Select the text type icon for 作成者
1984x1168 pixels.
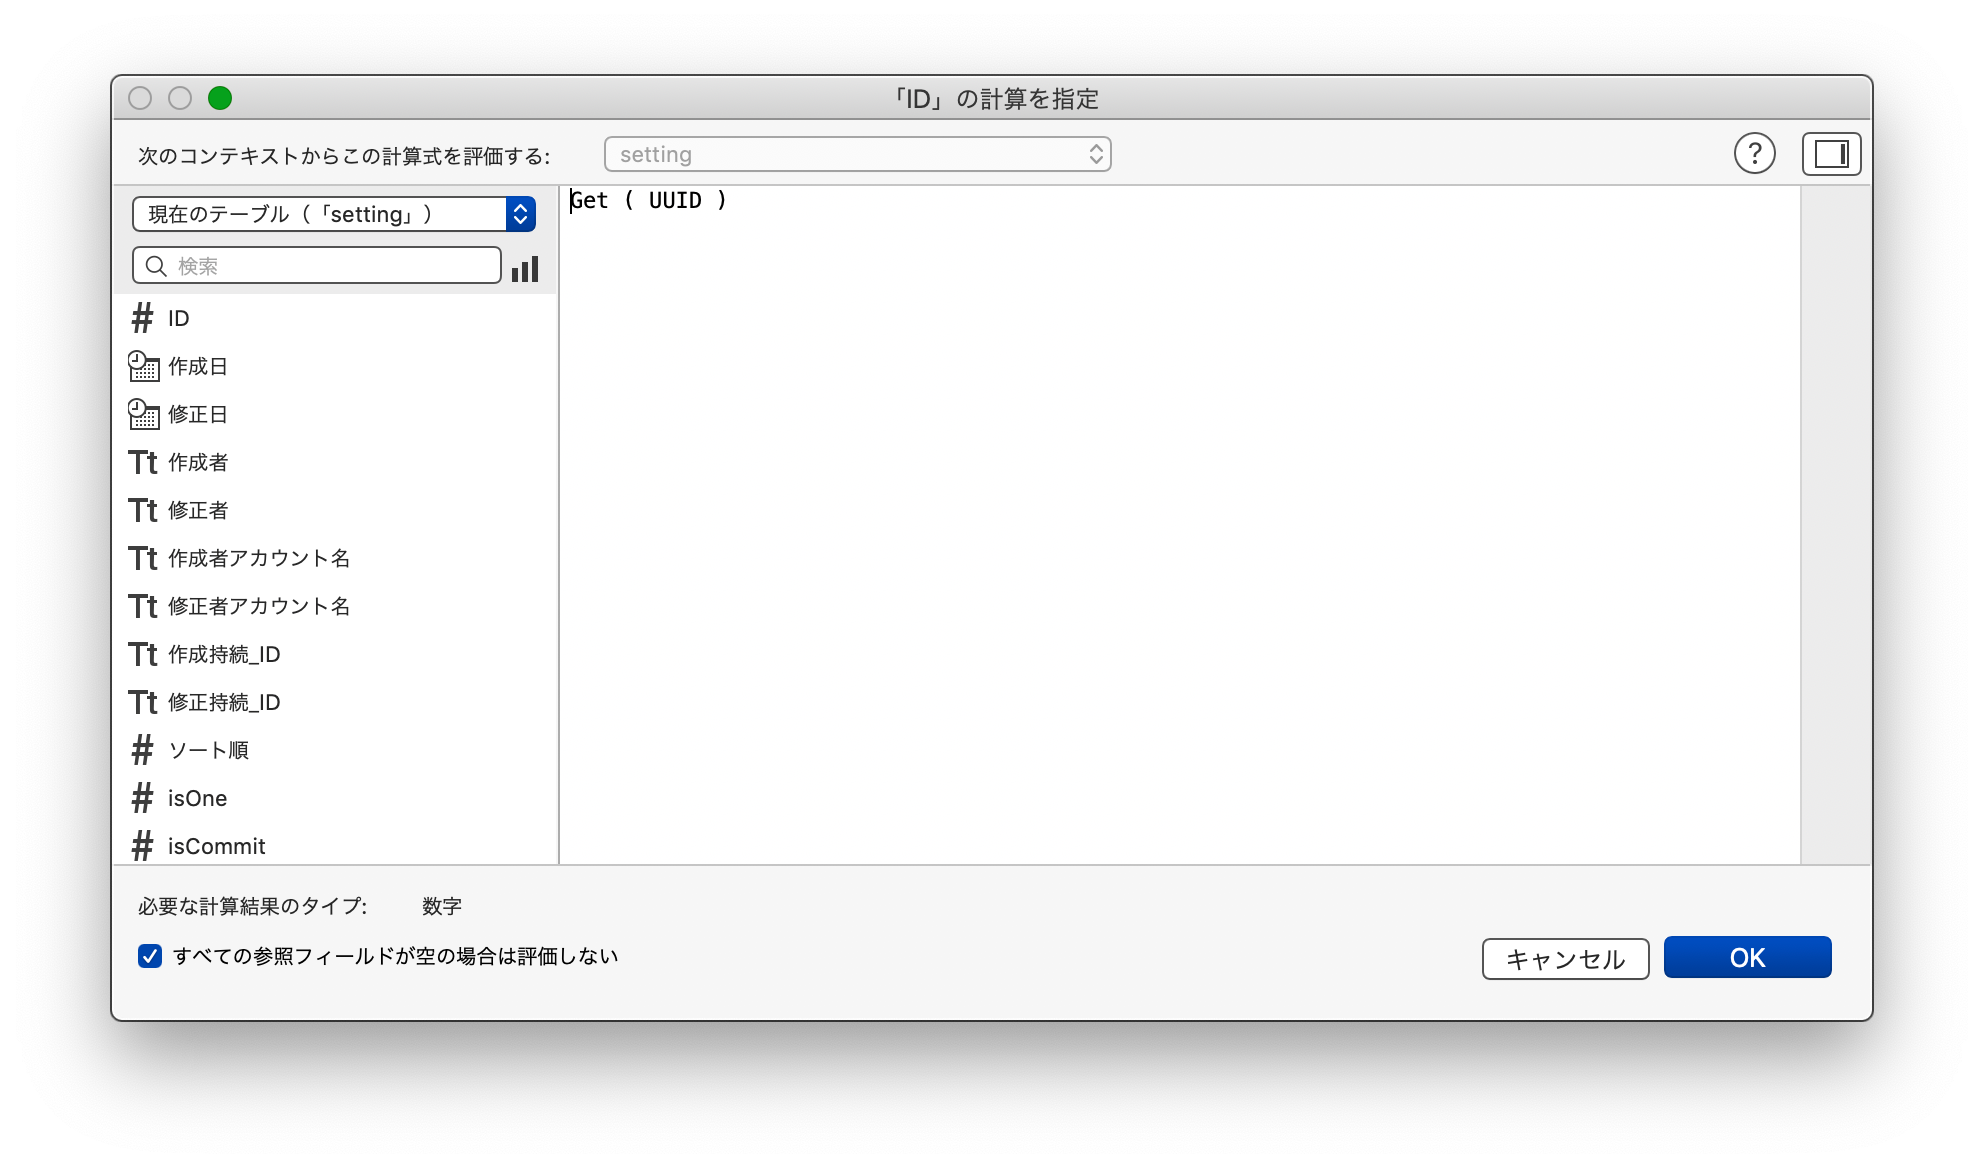pos(142,462)
